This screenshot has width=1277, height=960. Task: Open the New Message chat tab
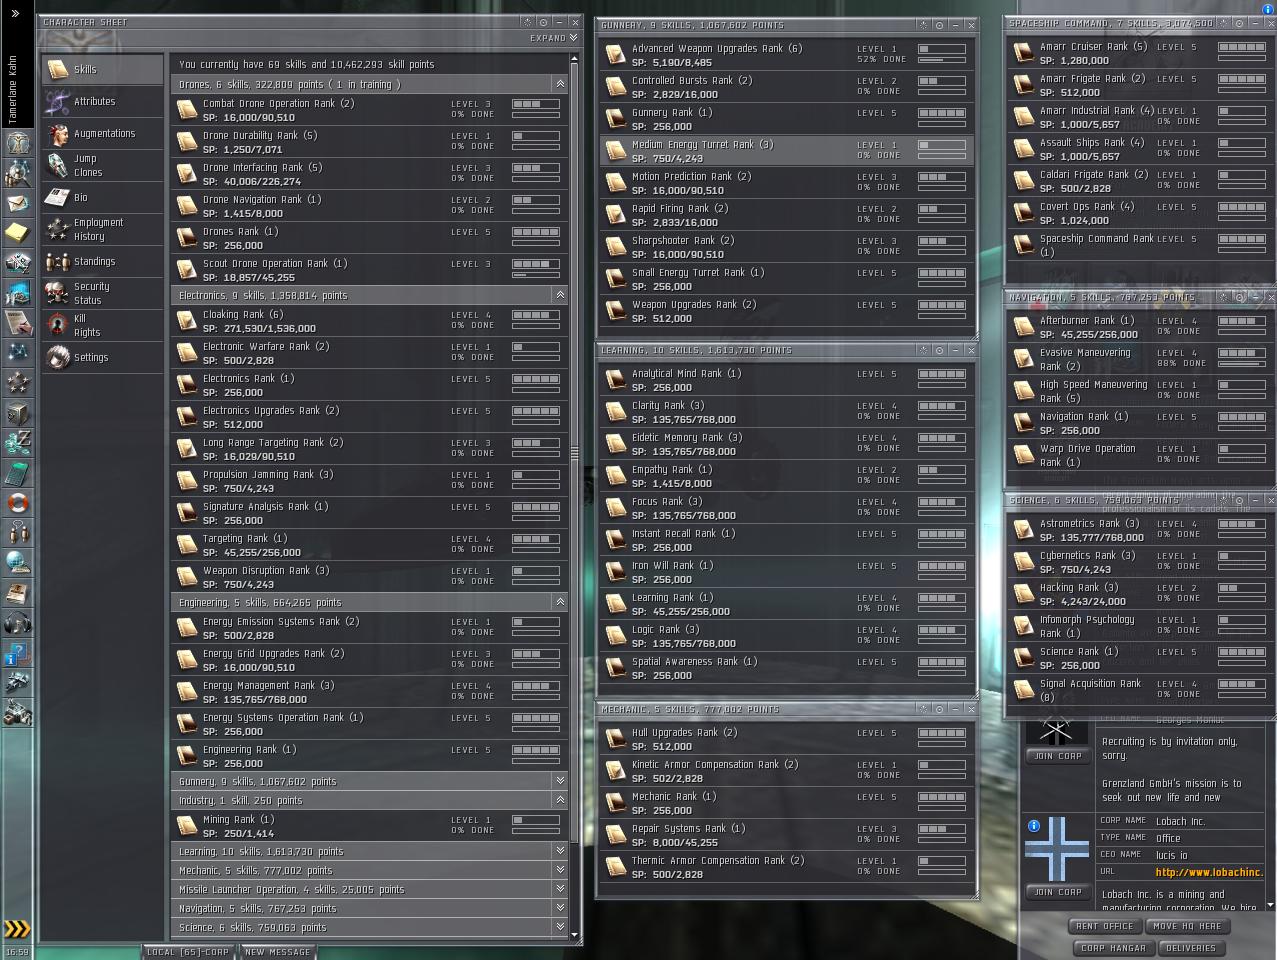click(x=278, y=952)
